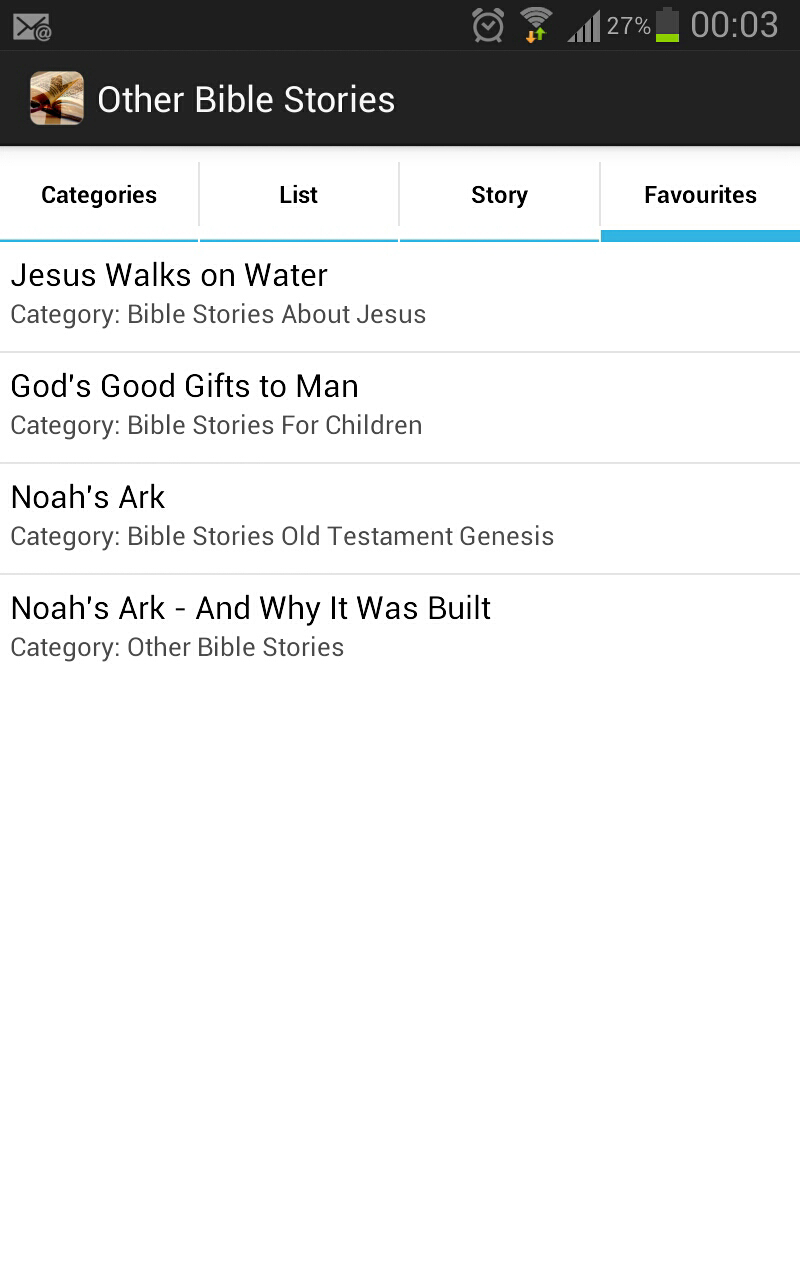The width and height of the screenshot is (800, 1280).
Task: Tap Category: Bible Stories Old Testament Genesis
Action: (x=282, y=537)
